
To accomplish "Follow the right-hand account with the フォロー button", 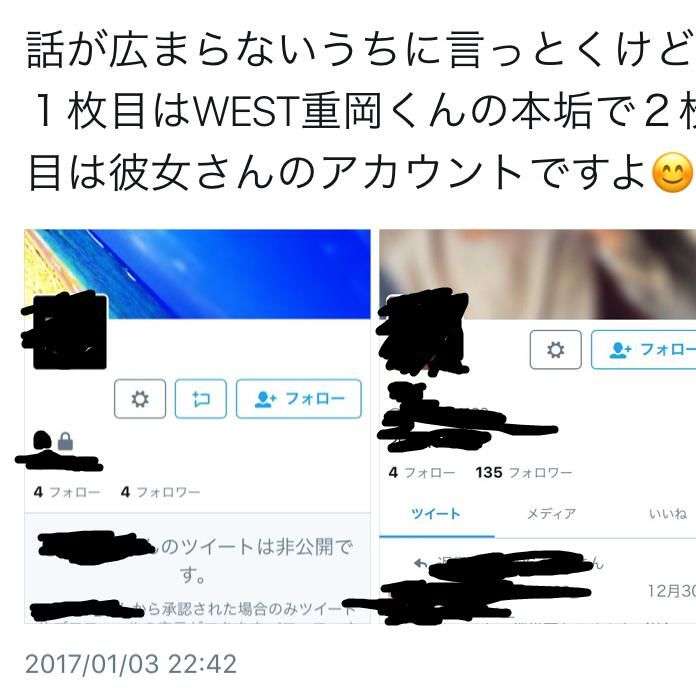I will [644, 350].
